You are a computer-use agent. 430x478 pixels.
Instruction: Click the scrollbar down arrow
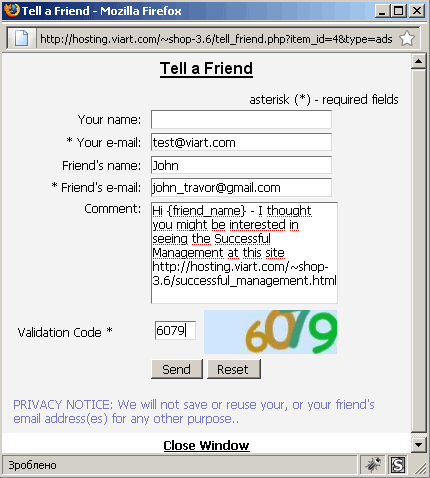point(418,445)
